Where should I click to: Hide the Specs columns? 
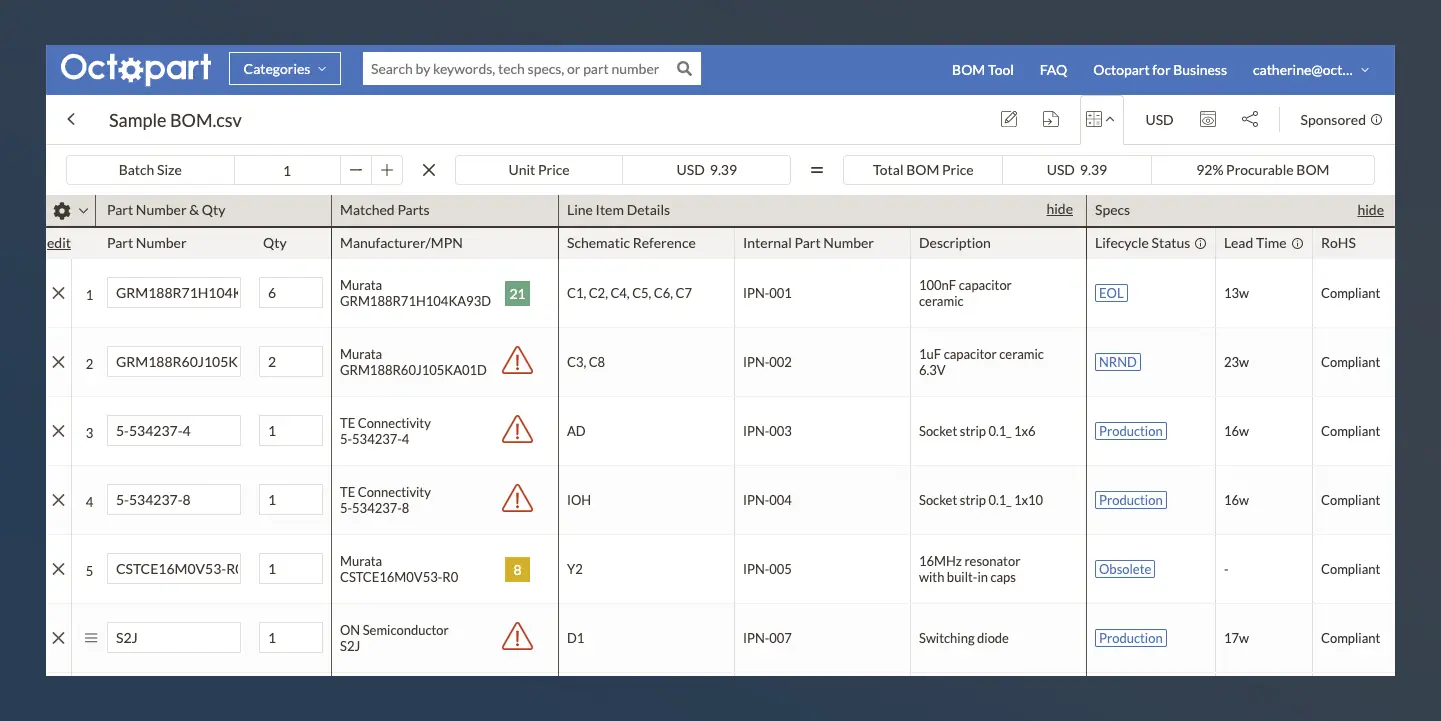click(x=1370, y=210)
